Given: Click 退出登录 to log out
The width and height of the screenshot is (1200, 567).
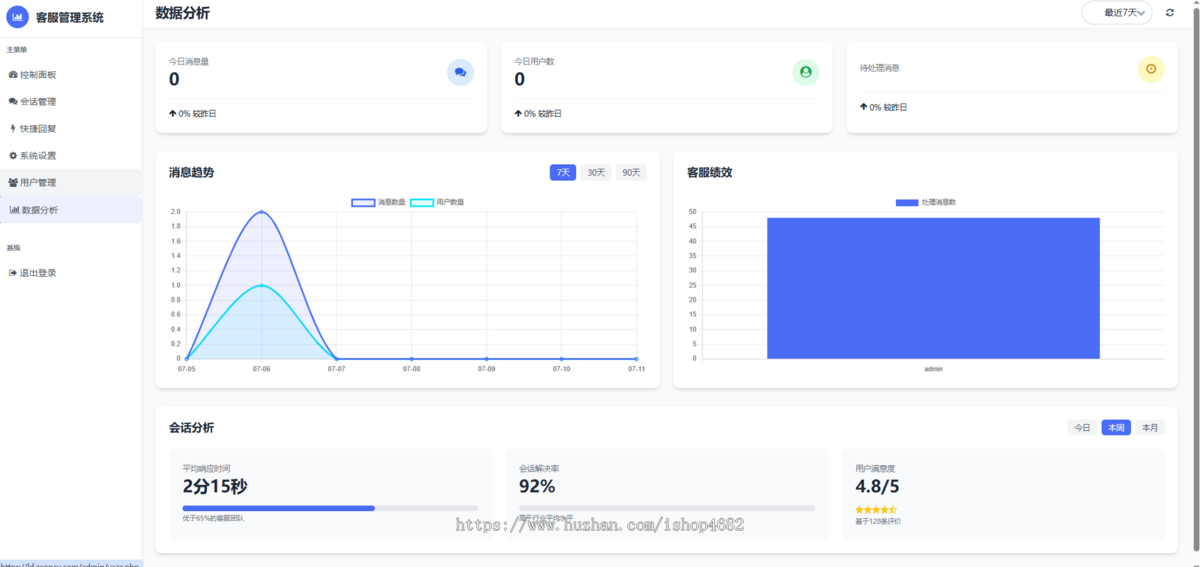Looking at the screenshot, I should (71, 273).
